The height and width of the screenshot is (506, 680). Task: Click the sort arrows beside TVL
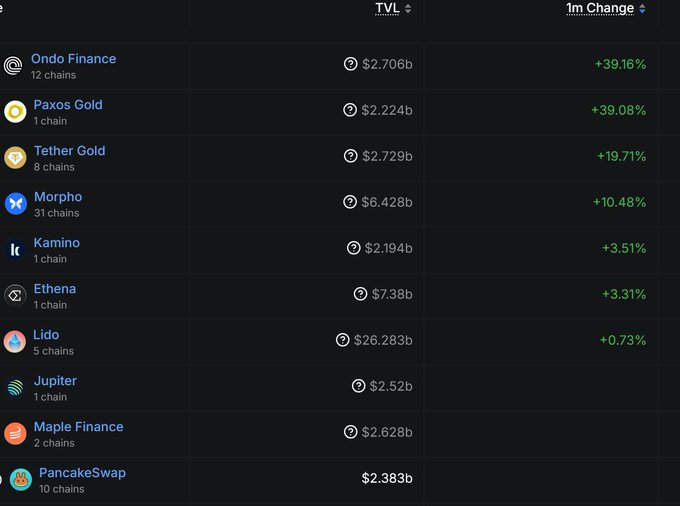point(408,9)
